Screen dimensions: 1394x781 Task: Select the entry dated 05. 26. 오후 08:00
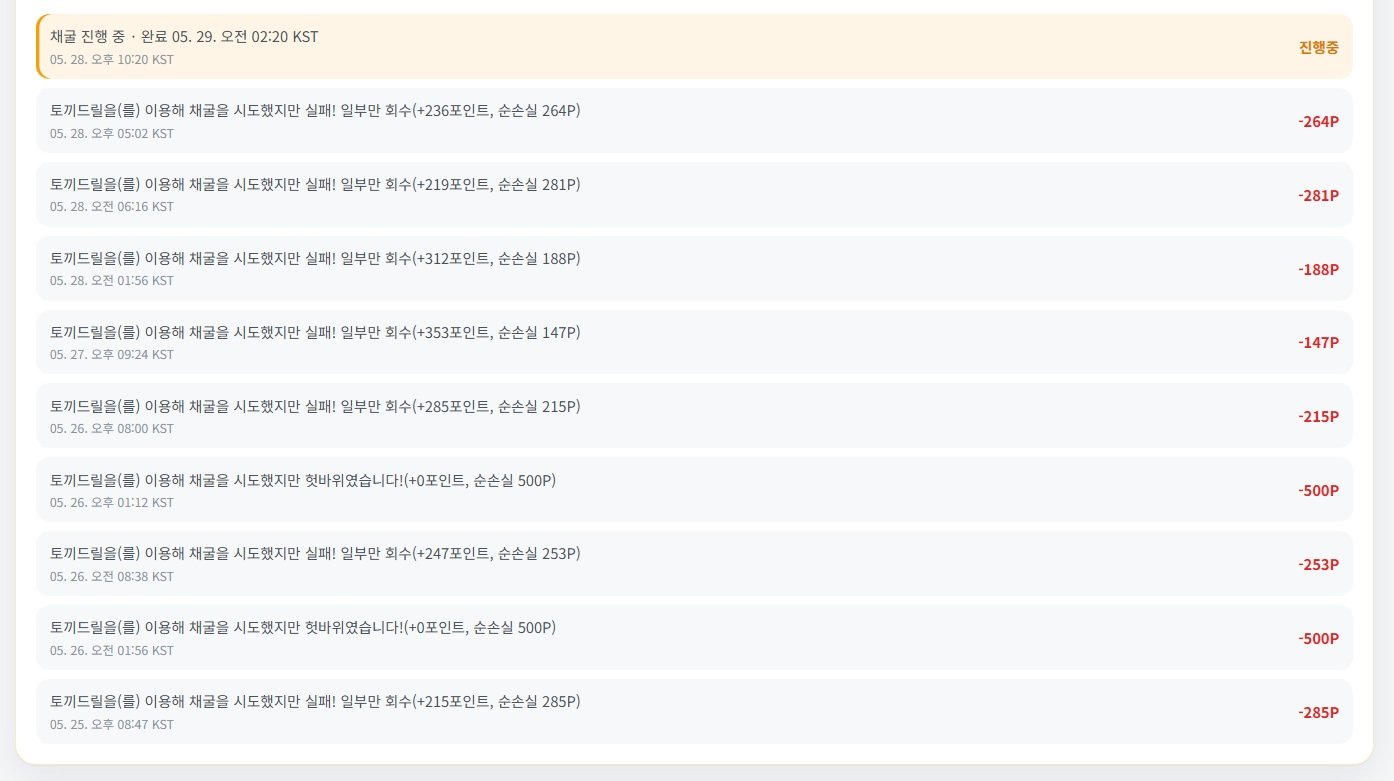pyautogui.click(x=694, y=416)
